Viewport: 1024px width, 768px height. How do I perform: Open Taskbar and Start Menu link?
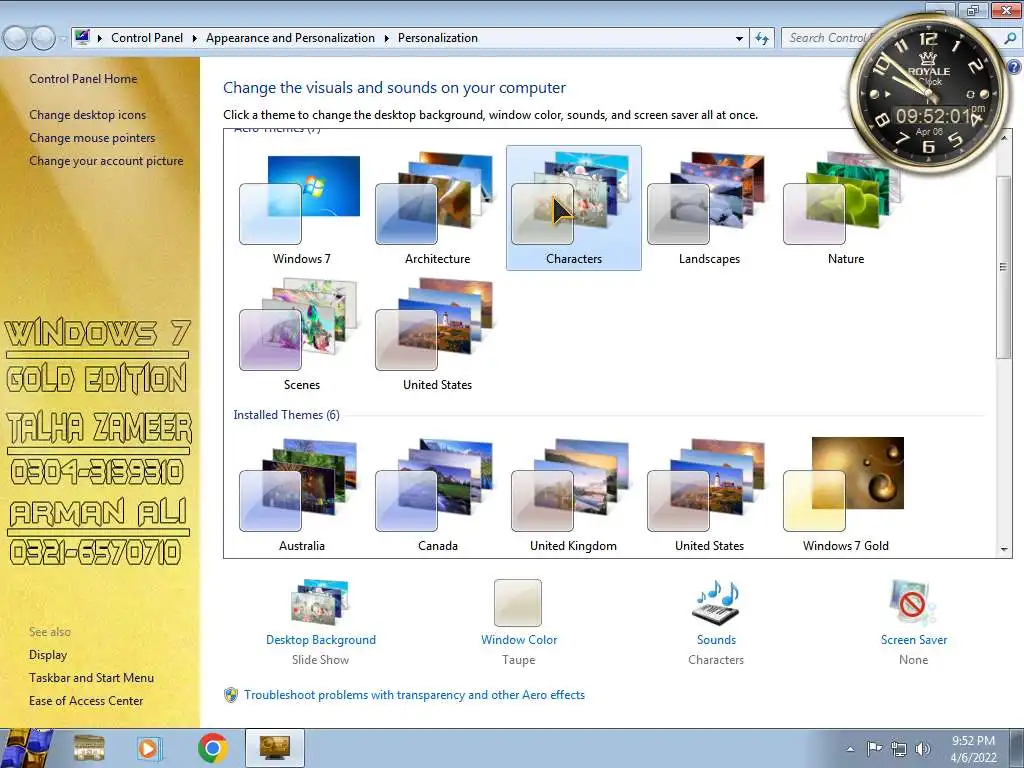(x=91, y=678)
